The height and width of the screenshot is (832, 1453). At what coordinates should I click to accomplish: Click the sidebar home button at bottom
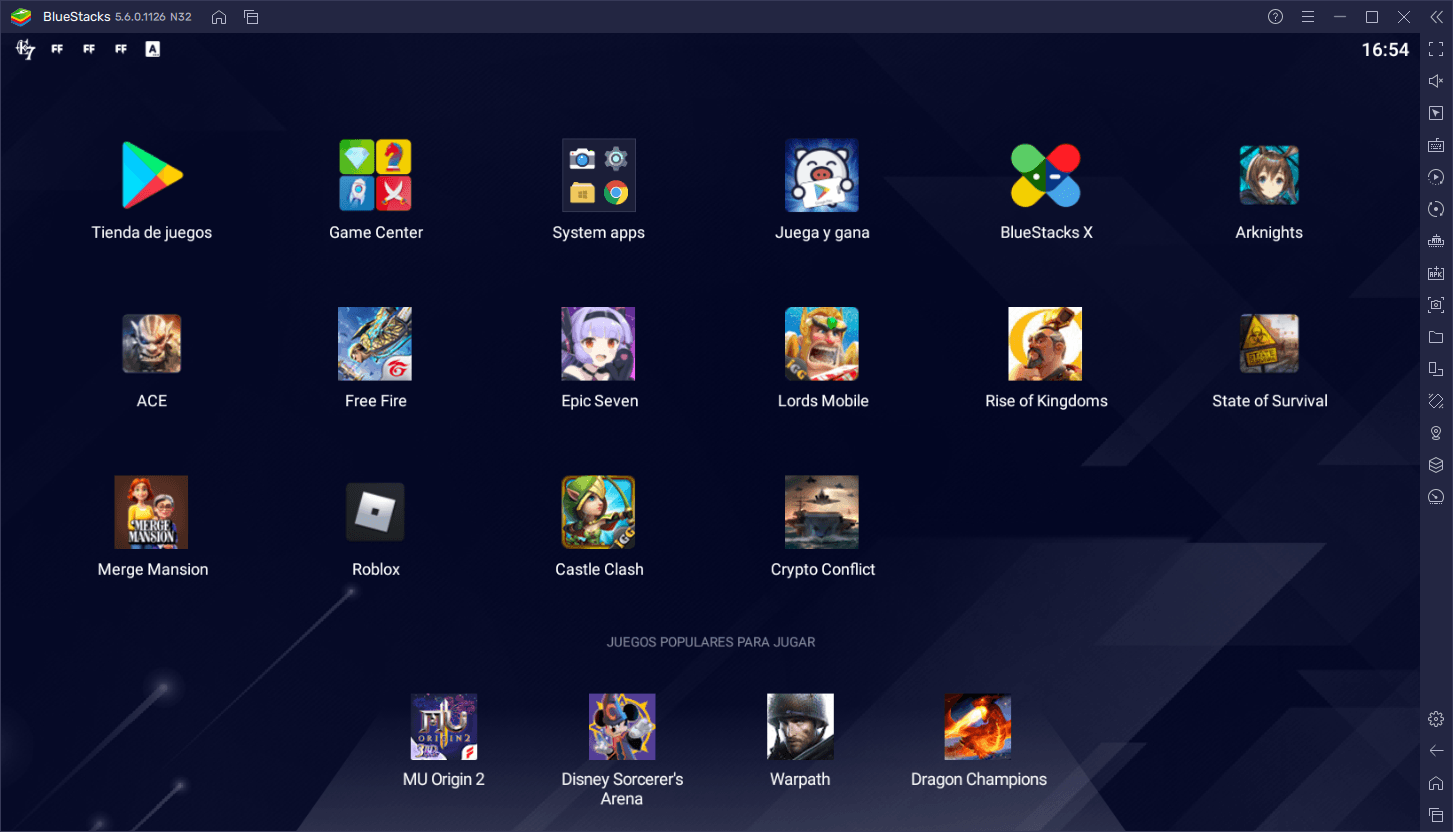click(1436, 783)
